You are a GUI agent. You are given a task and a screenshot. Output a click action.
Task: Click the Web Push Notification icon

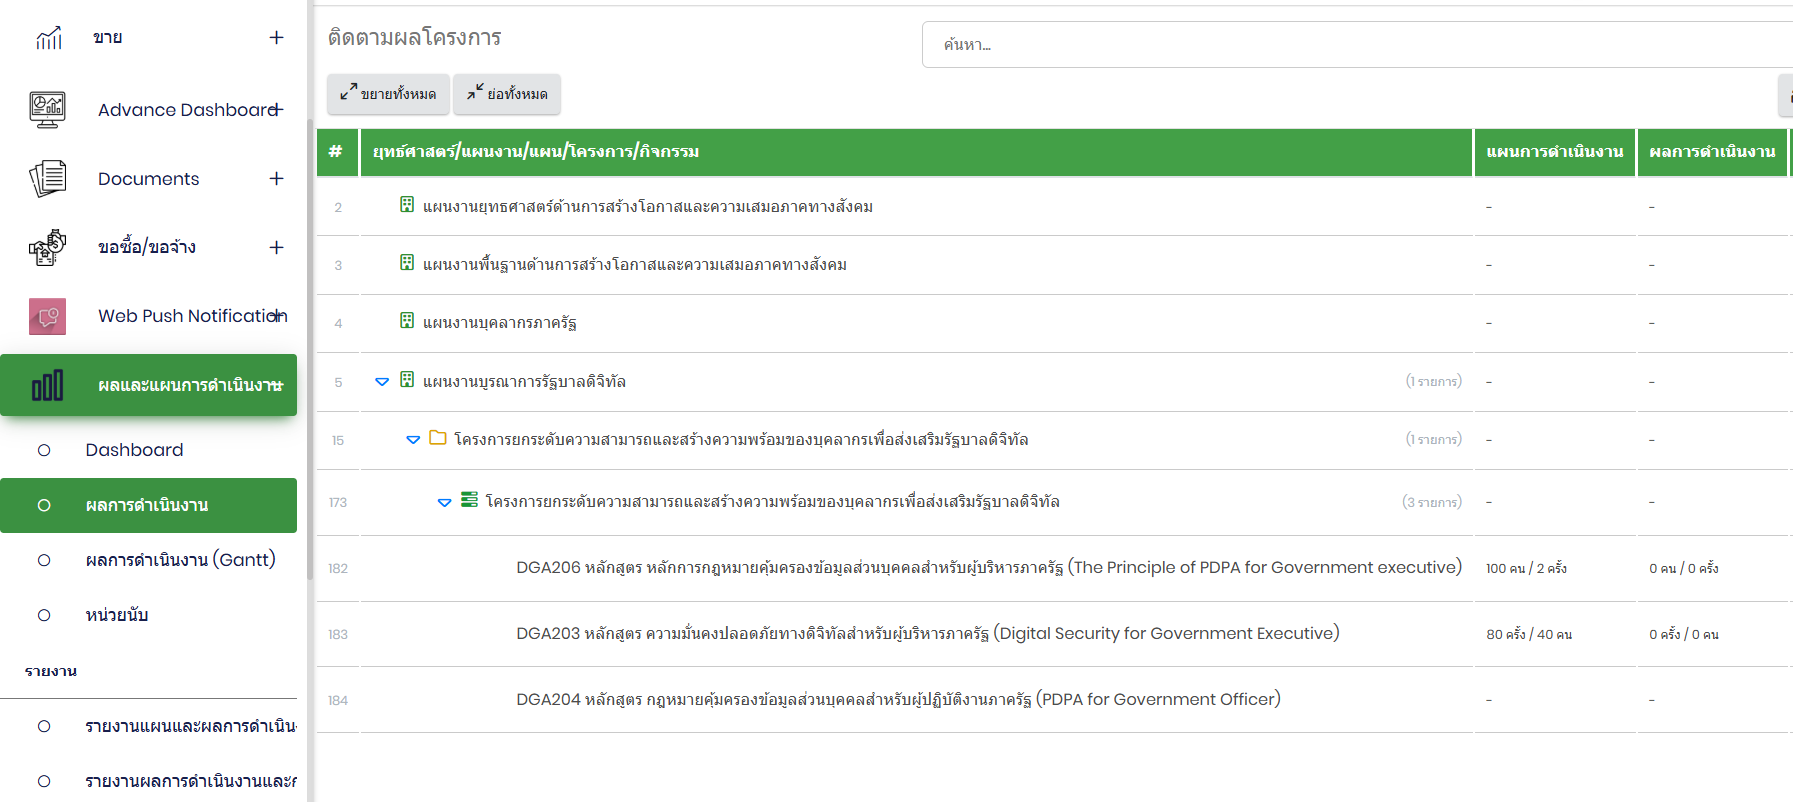48,316
